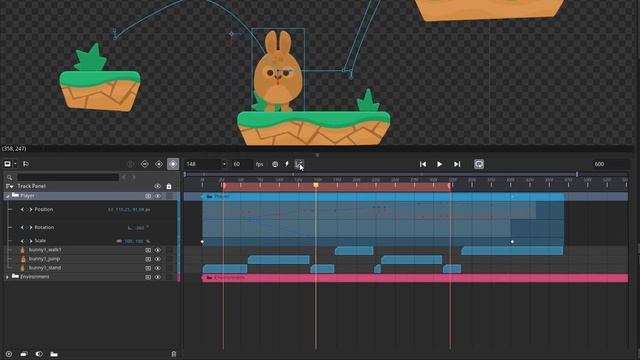Jump to the start of the timeline
The width and height of the screenshot is (640, 360).
423,164
